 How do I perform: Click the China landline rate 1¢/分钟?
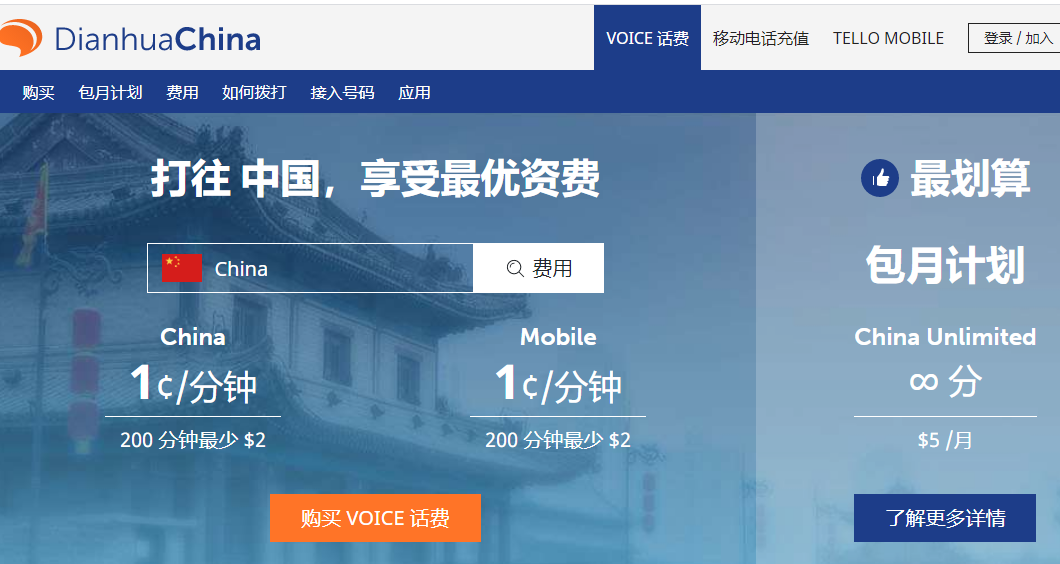point(193,383)
